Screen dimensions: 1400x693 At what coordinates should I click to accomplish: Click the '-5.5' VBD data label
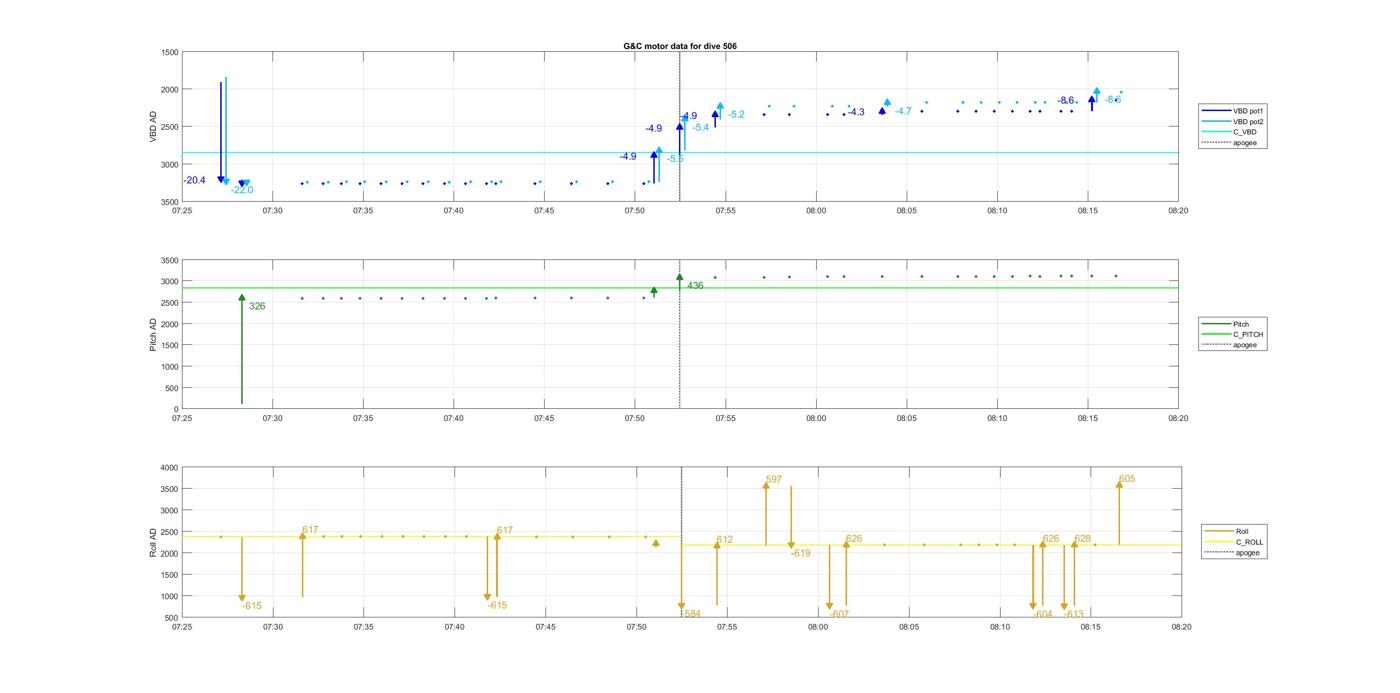(675, 159)
